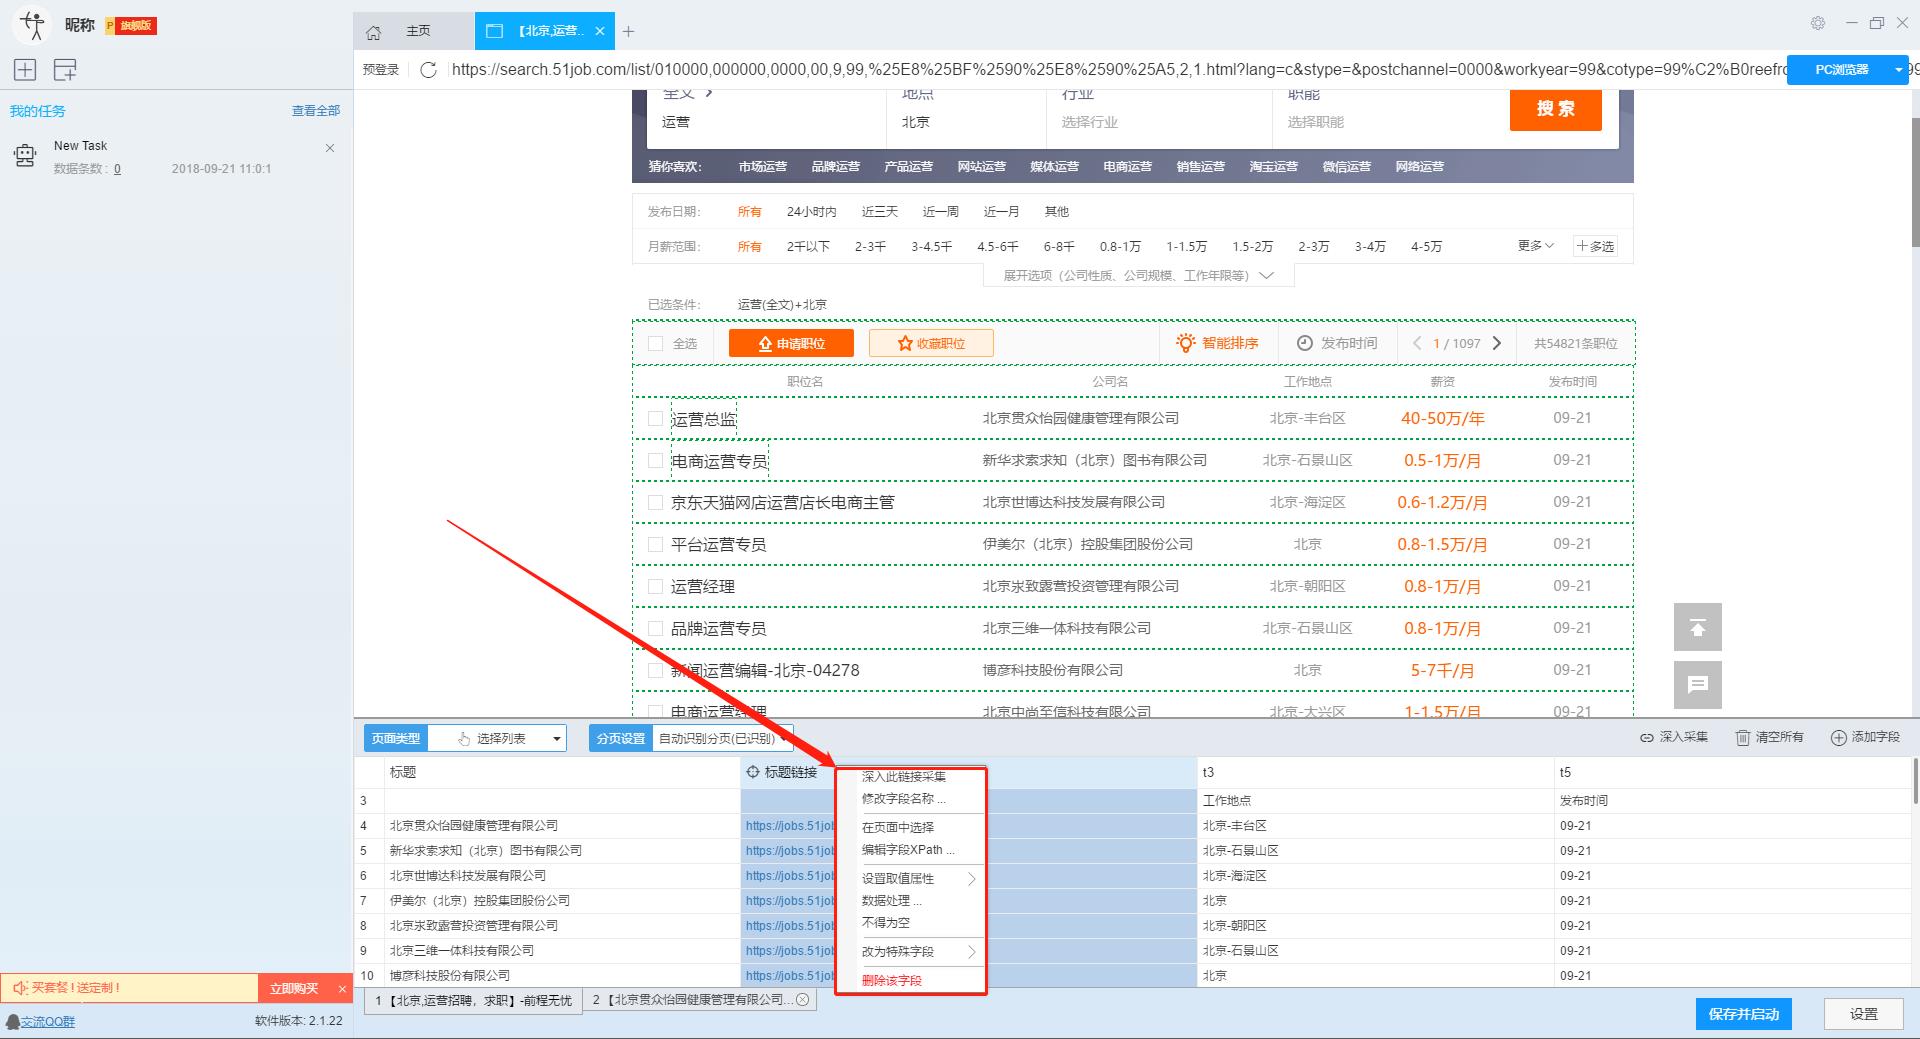
Task: Switch to the 主页 tab
Action: (x=419, y=30)
